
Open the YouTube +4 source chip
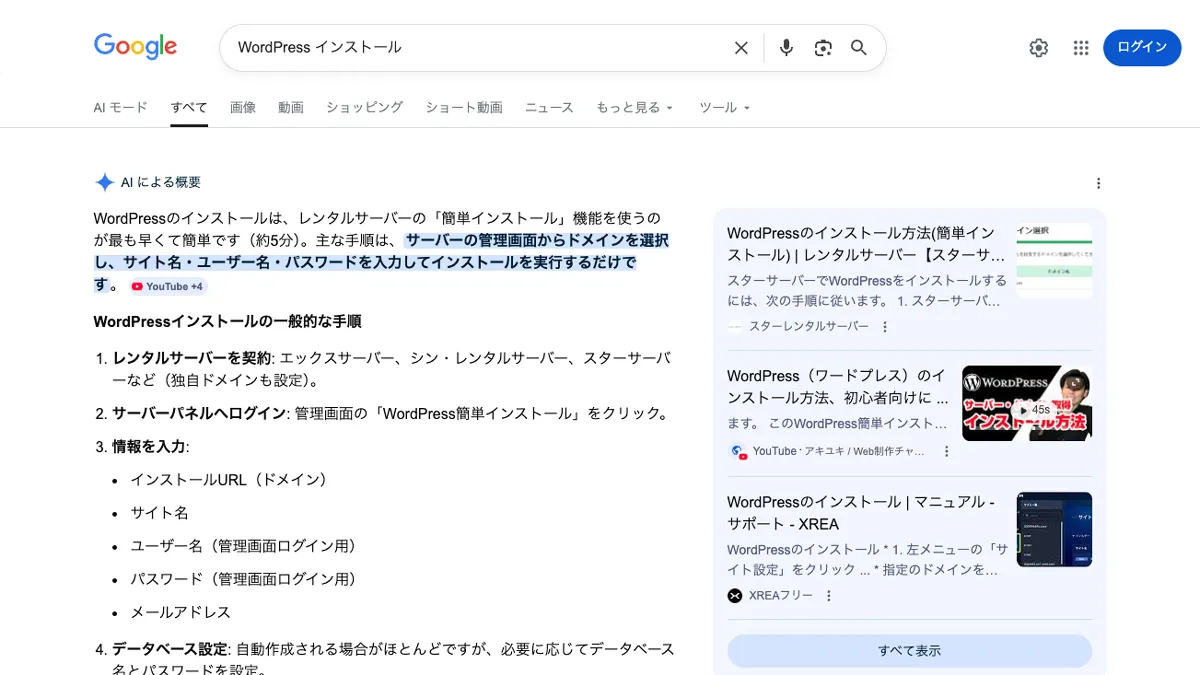(167, 286)
